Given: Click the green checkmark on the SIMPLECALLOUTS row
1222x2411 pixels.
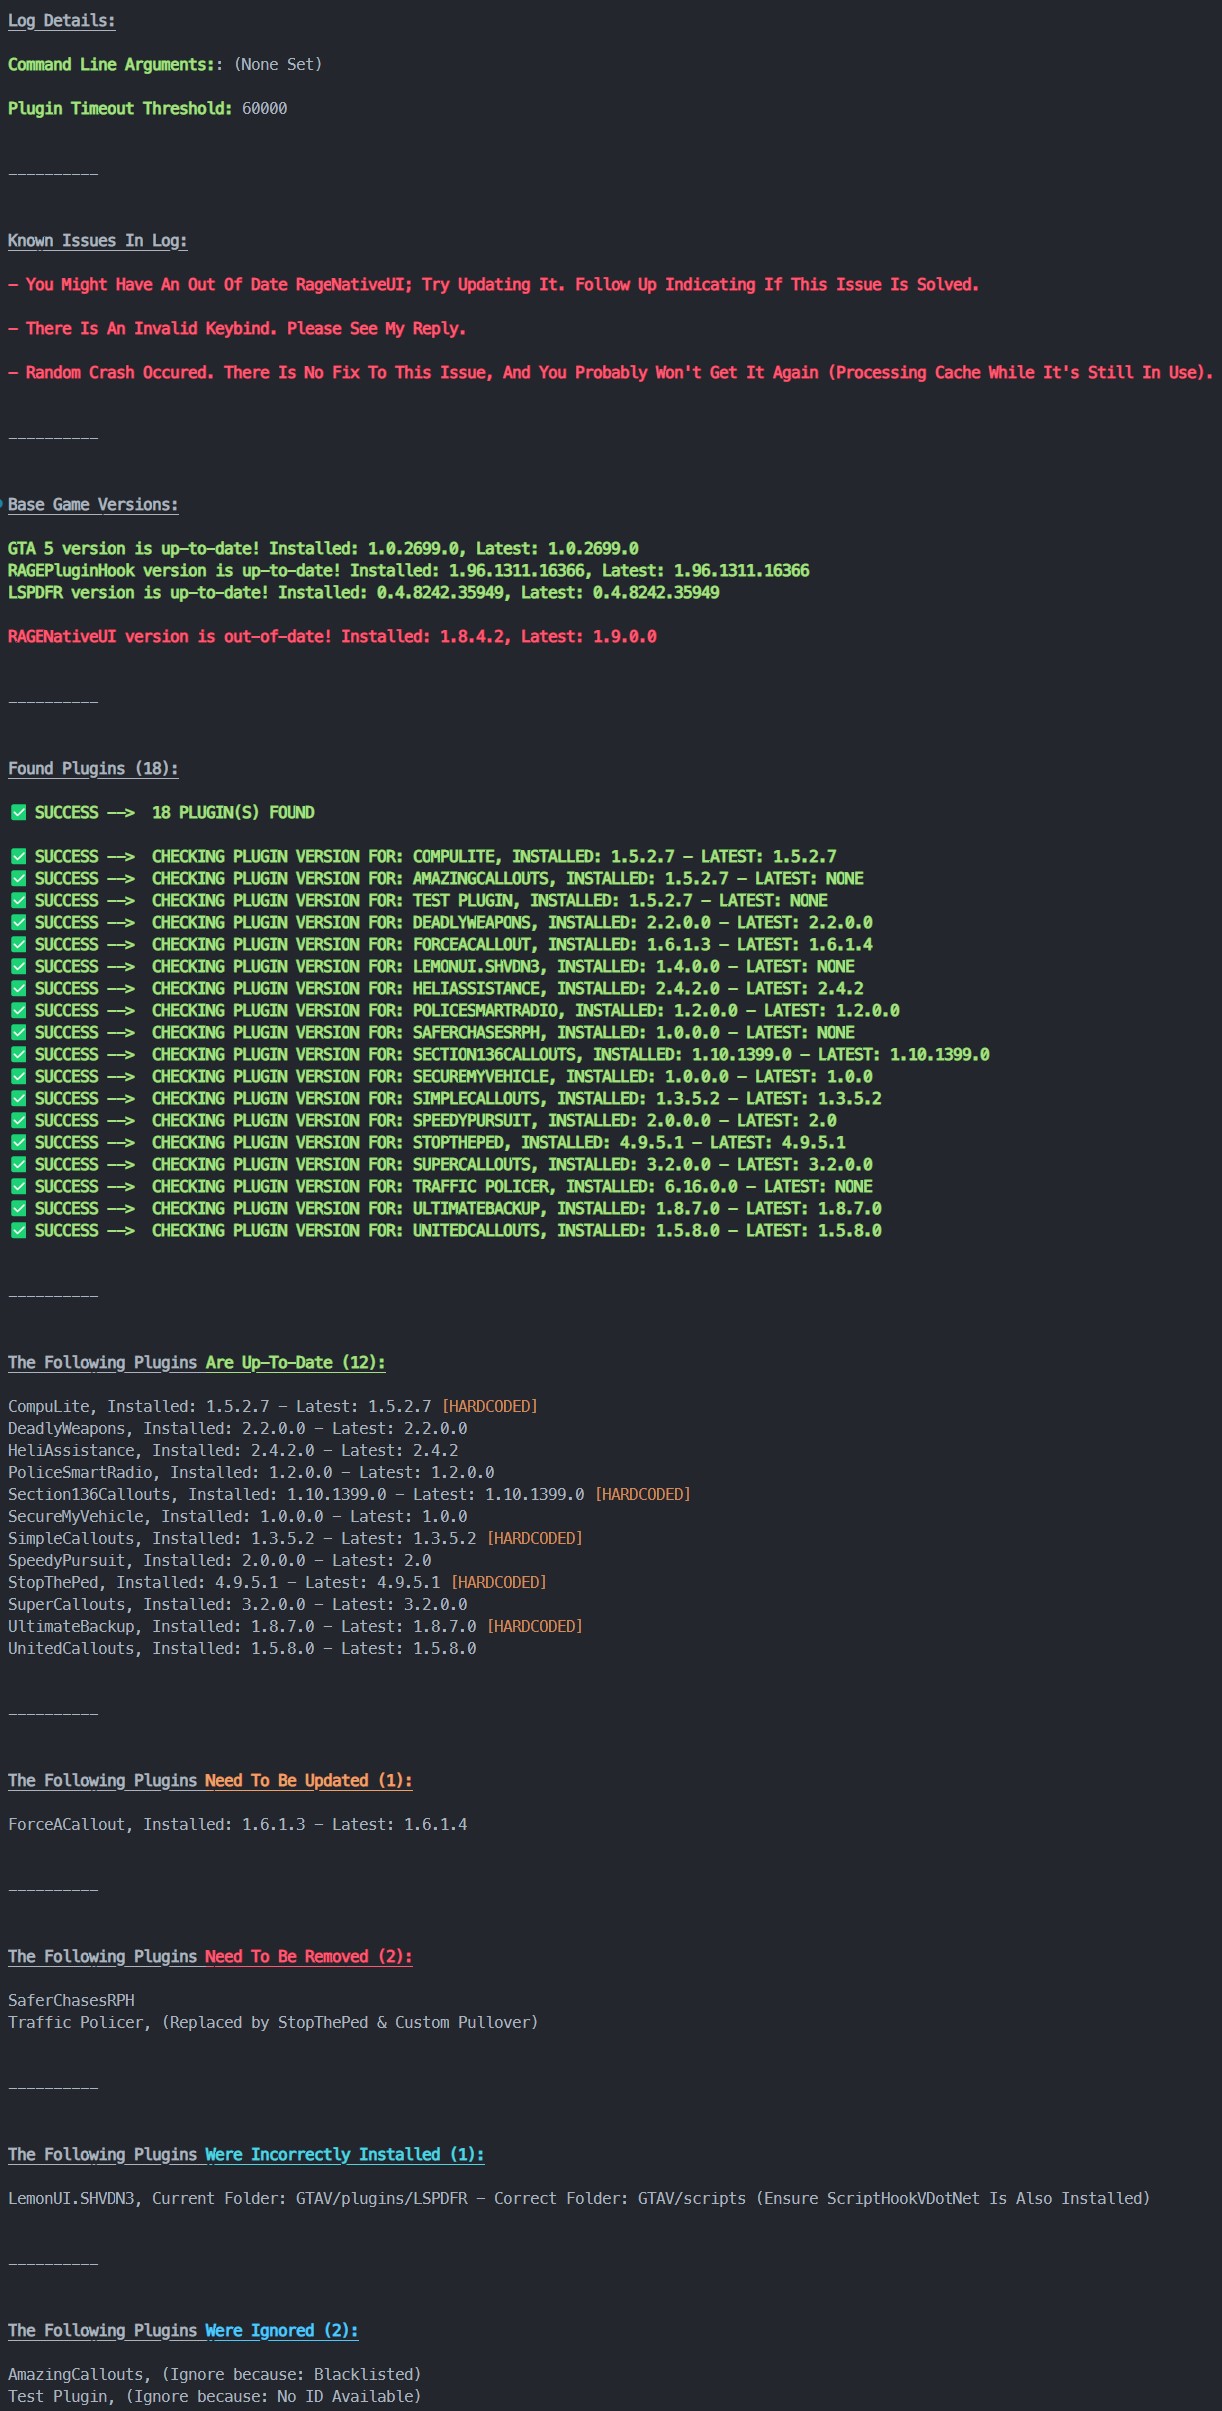Looking at the screenshot, I should 18,1098.
